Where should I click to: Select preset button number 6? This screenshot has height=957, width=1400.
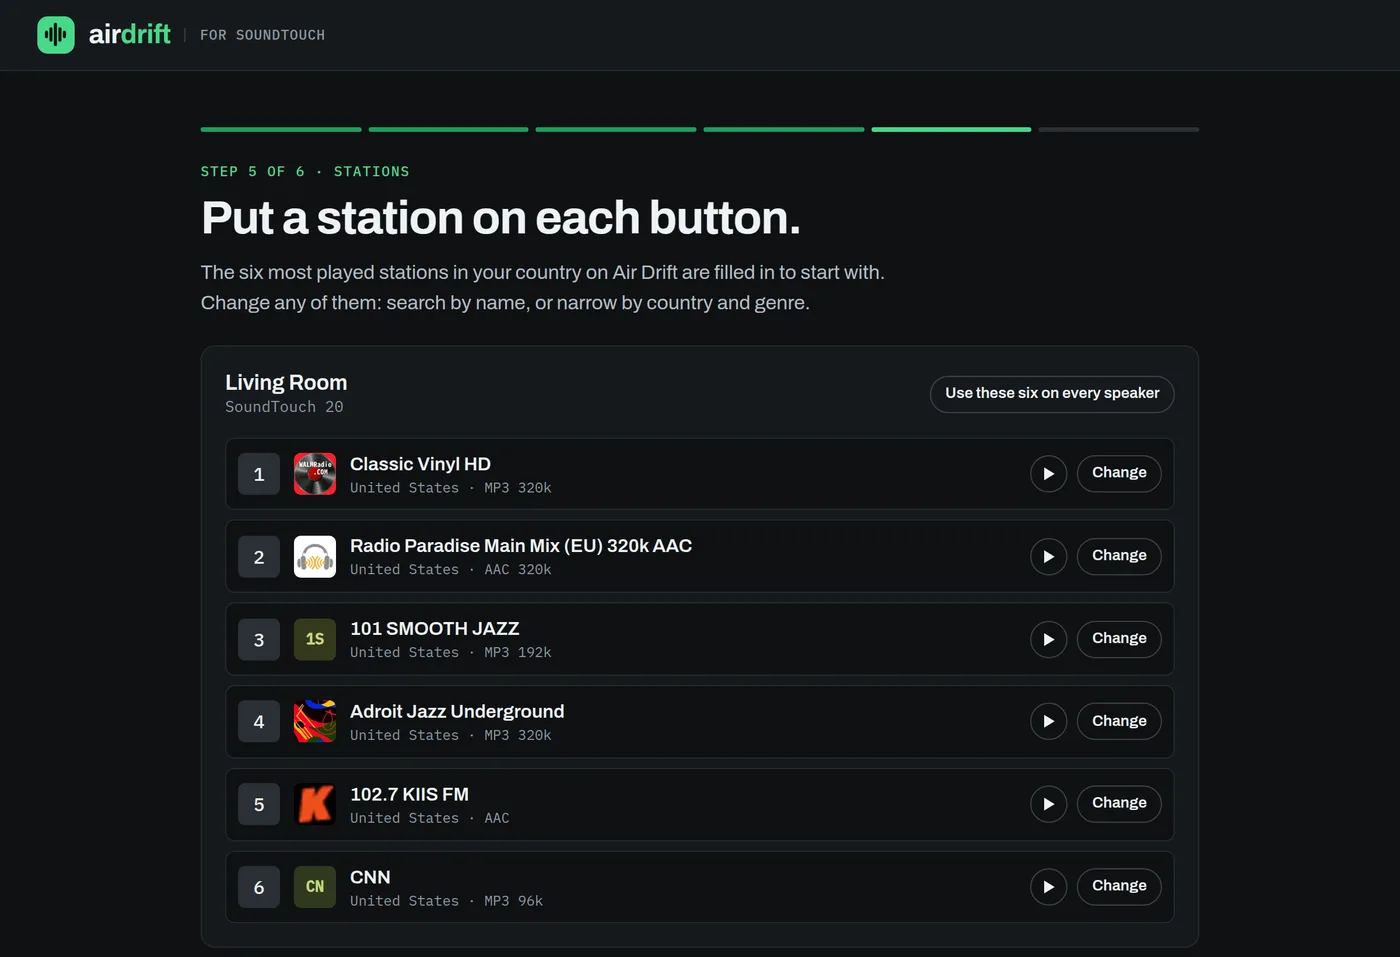click(x=259, y=887)
